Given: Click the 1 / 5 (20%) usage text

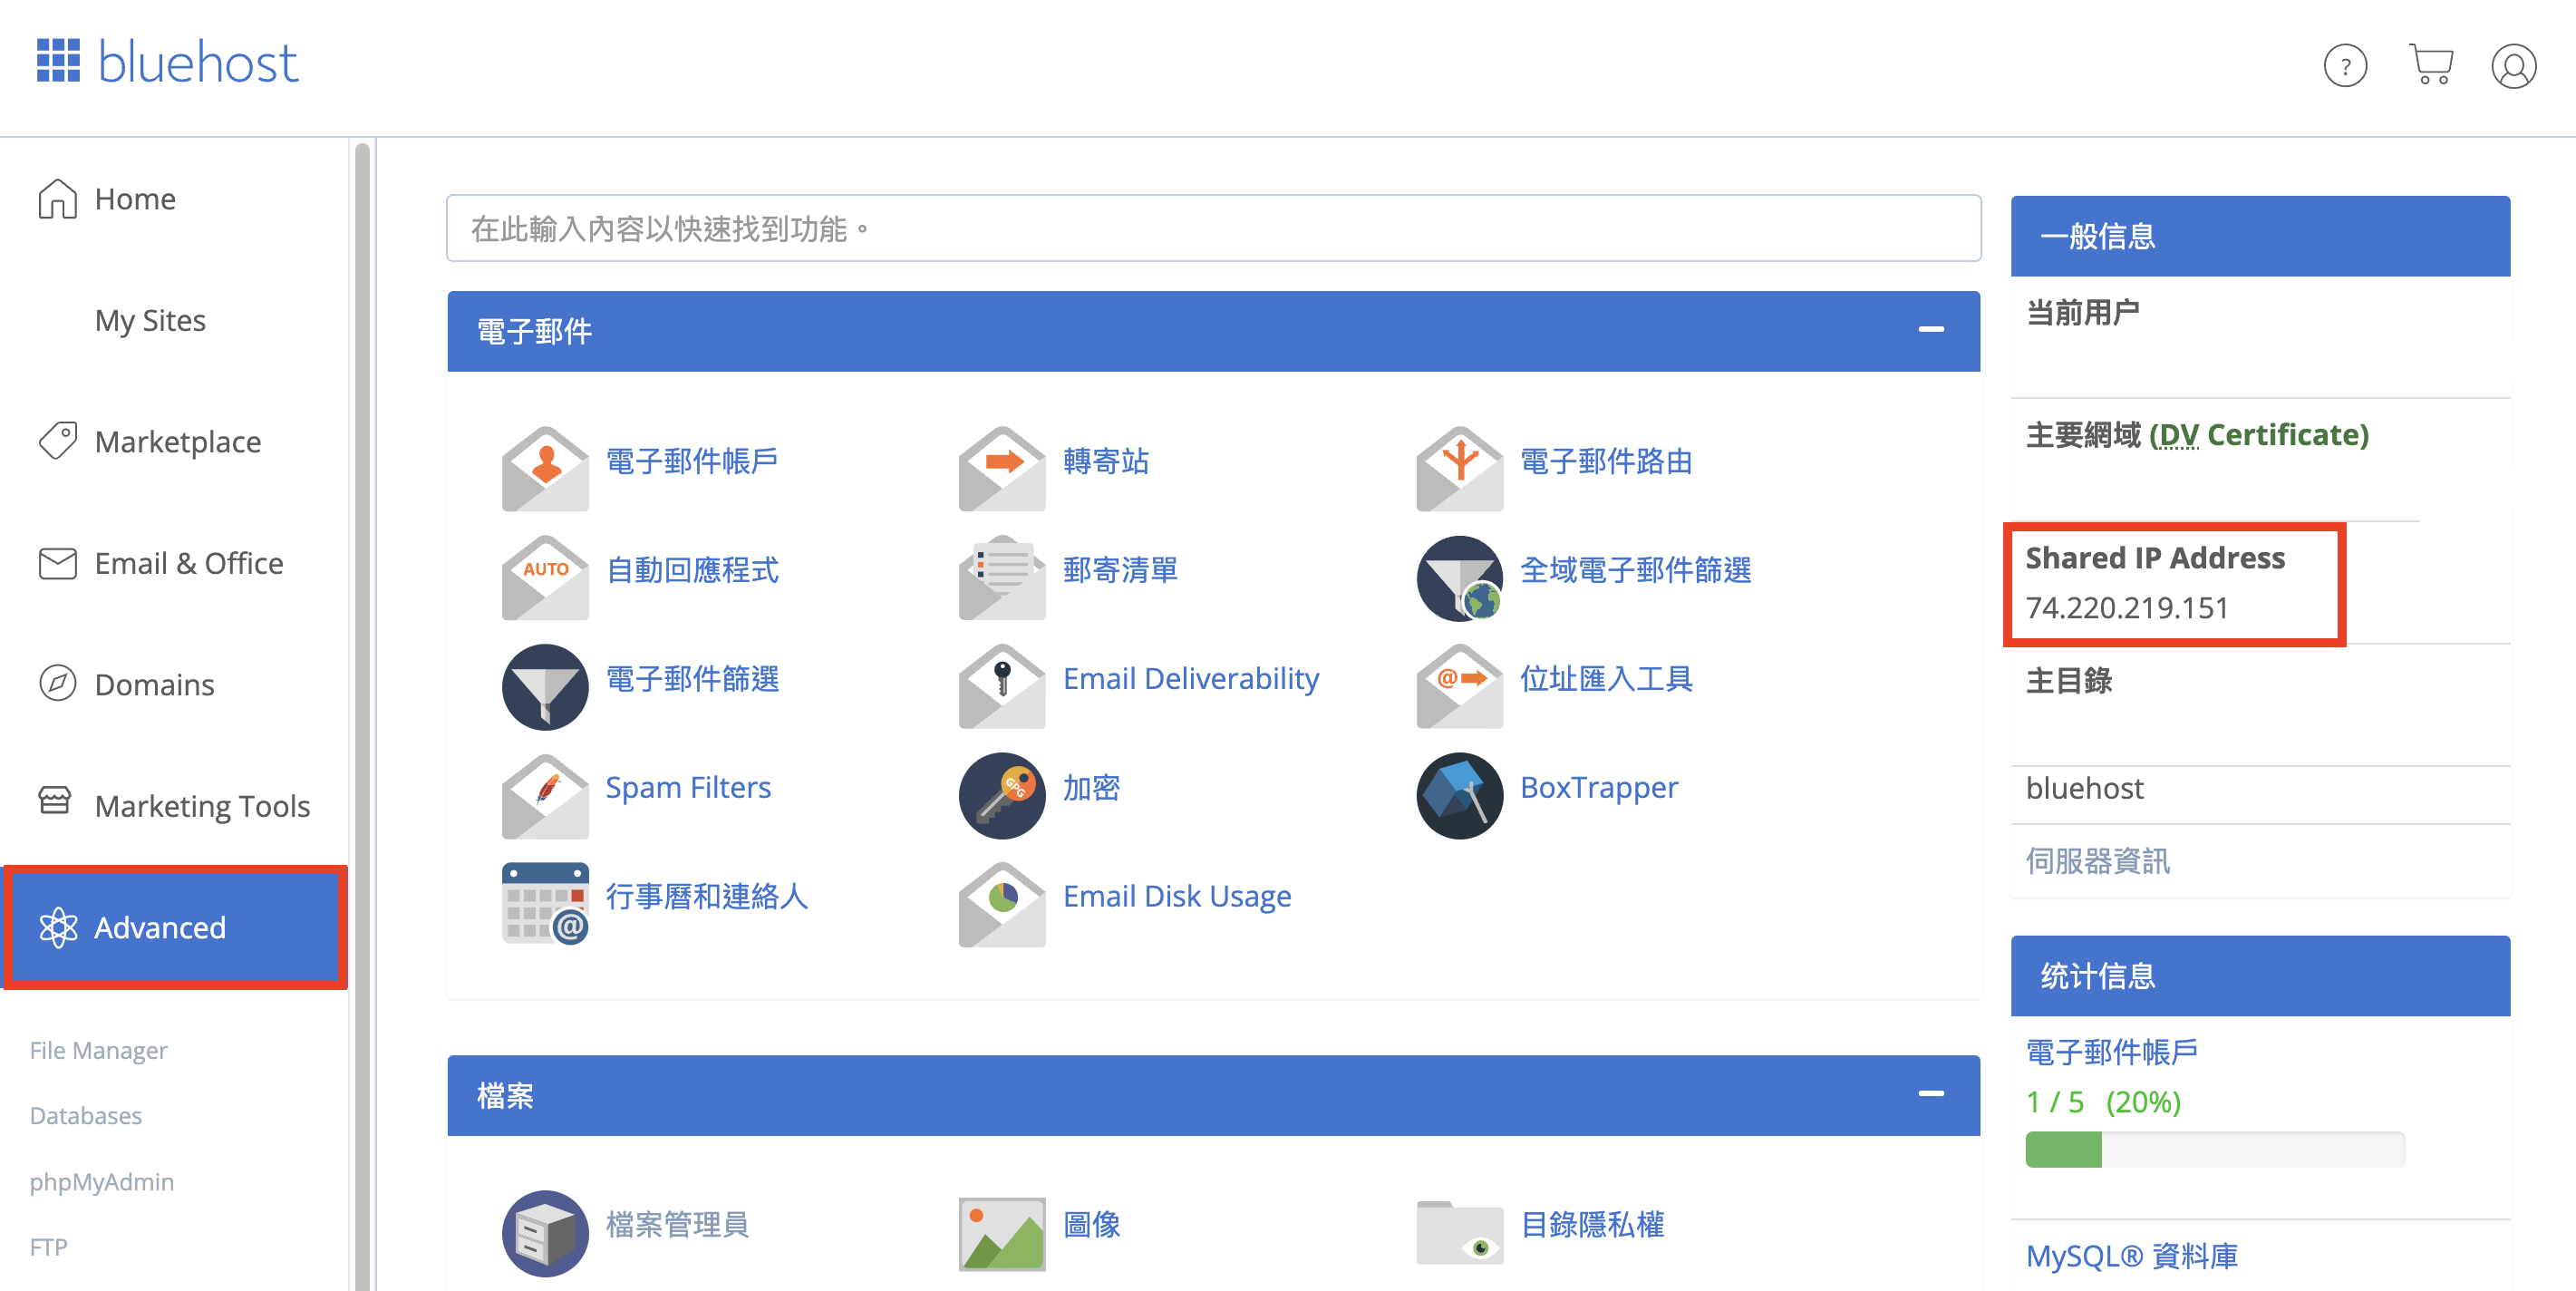Looking at the screenshot, I should [x=2102, y=1102].
